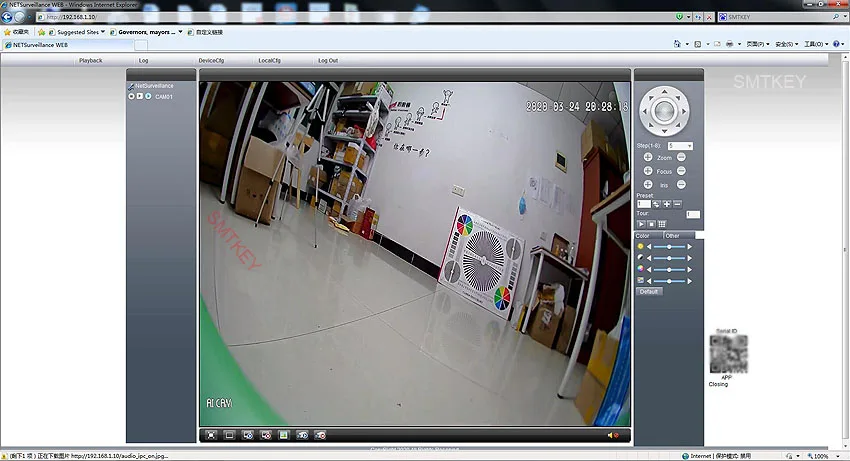Viewport: 850px width, 461px height.
Task: Toggle the muted audio speaker icon
Action: point(613,435)
